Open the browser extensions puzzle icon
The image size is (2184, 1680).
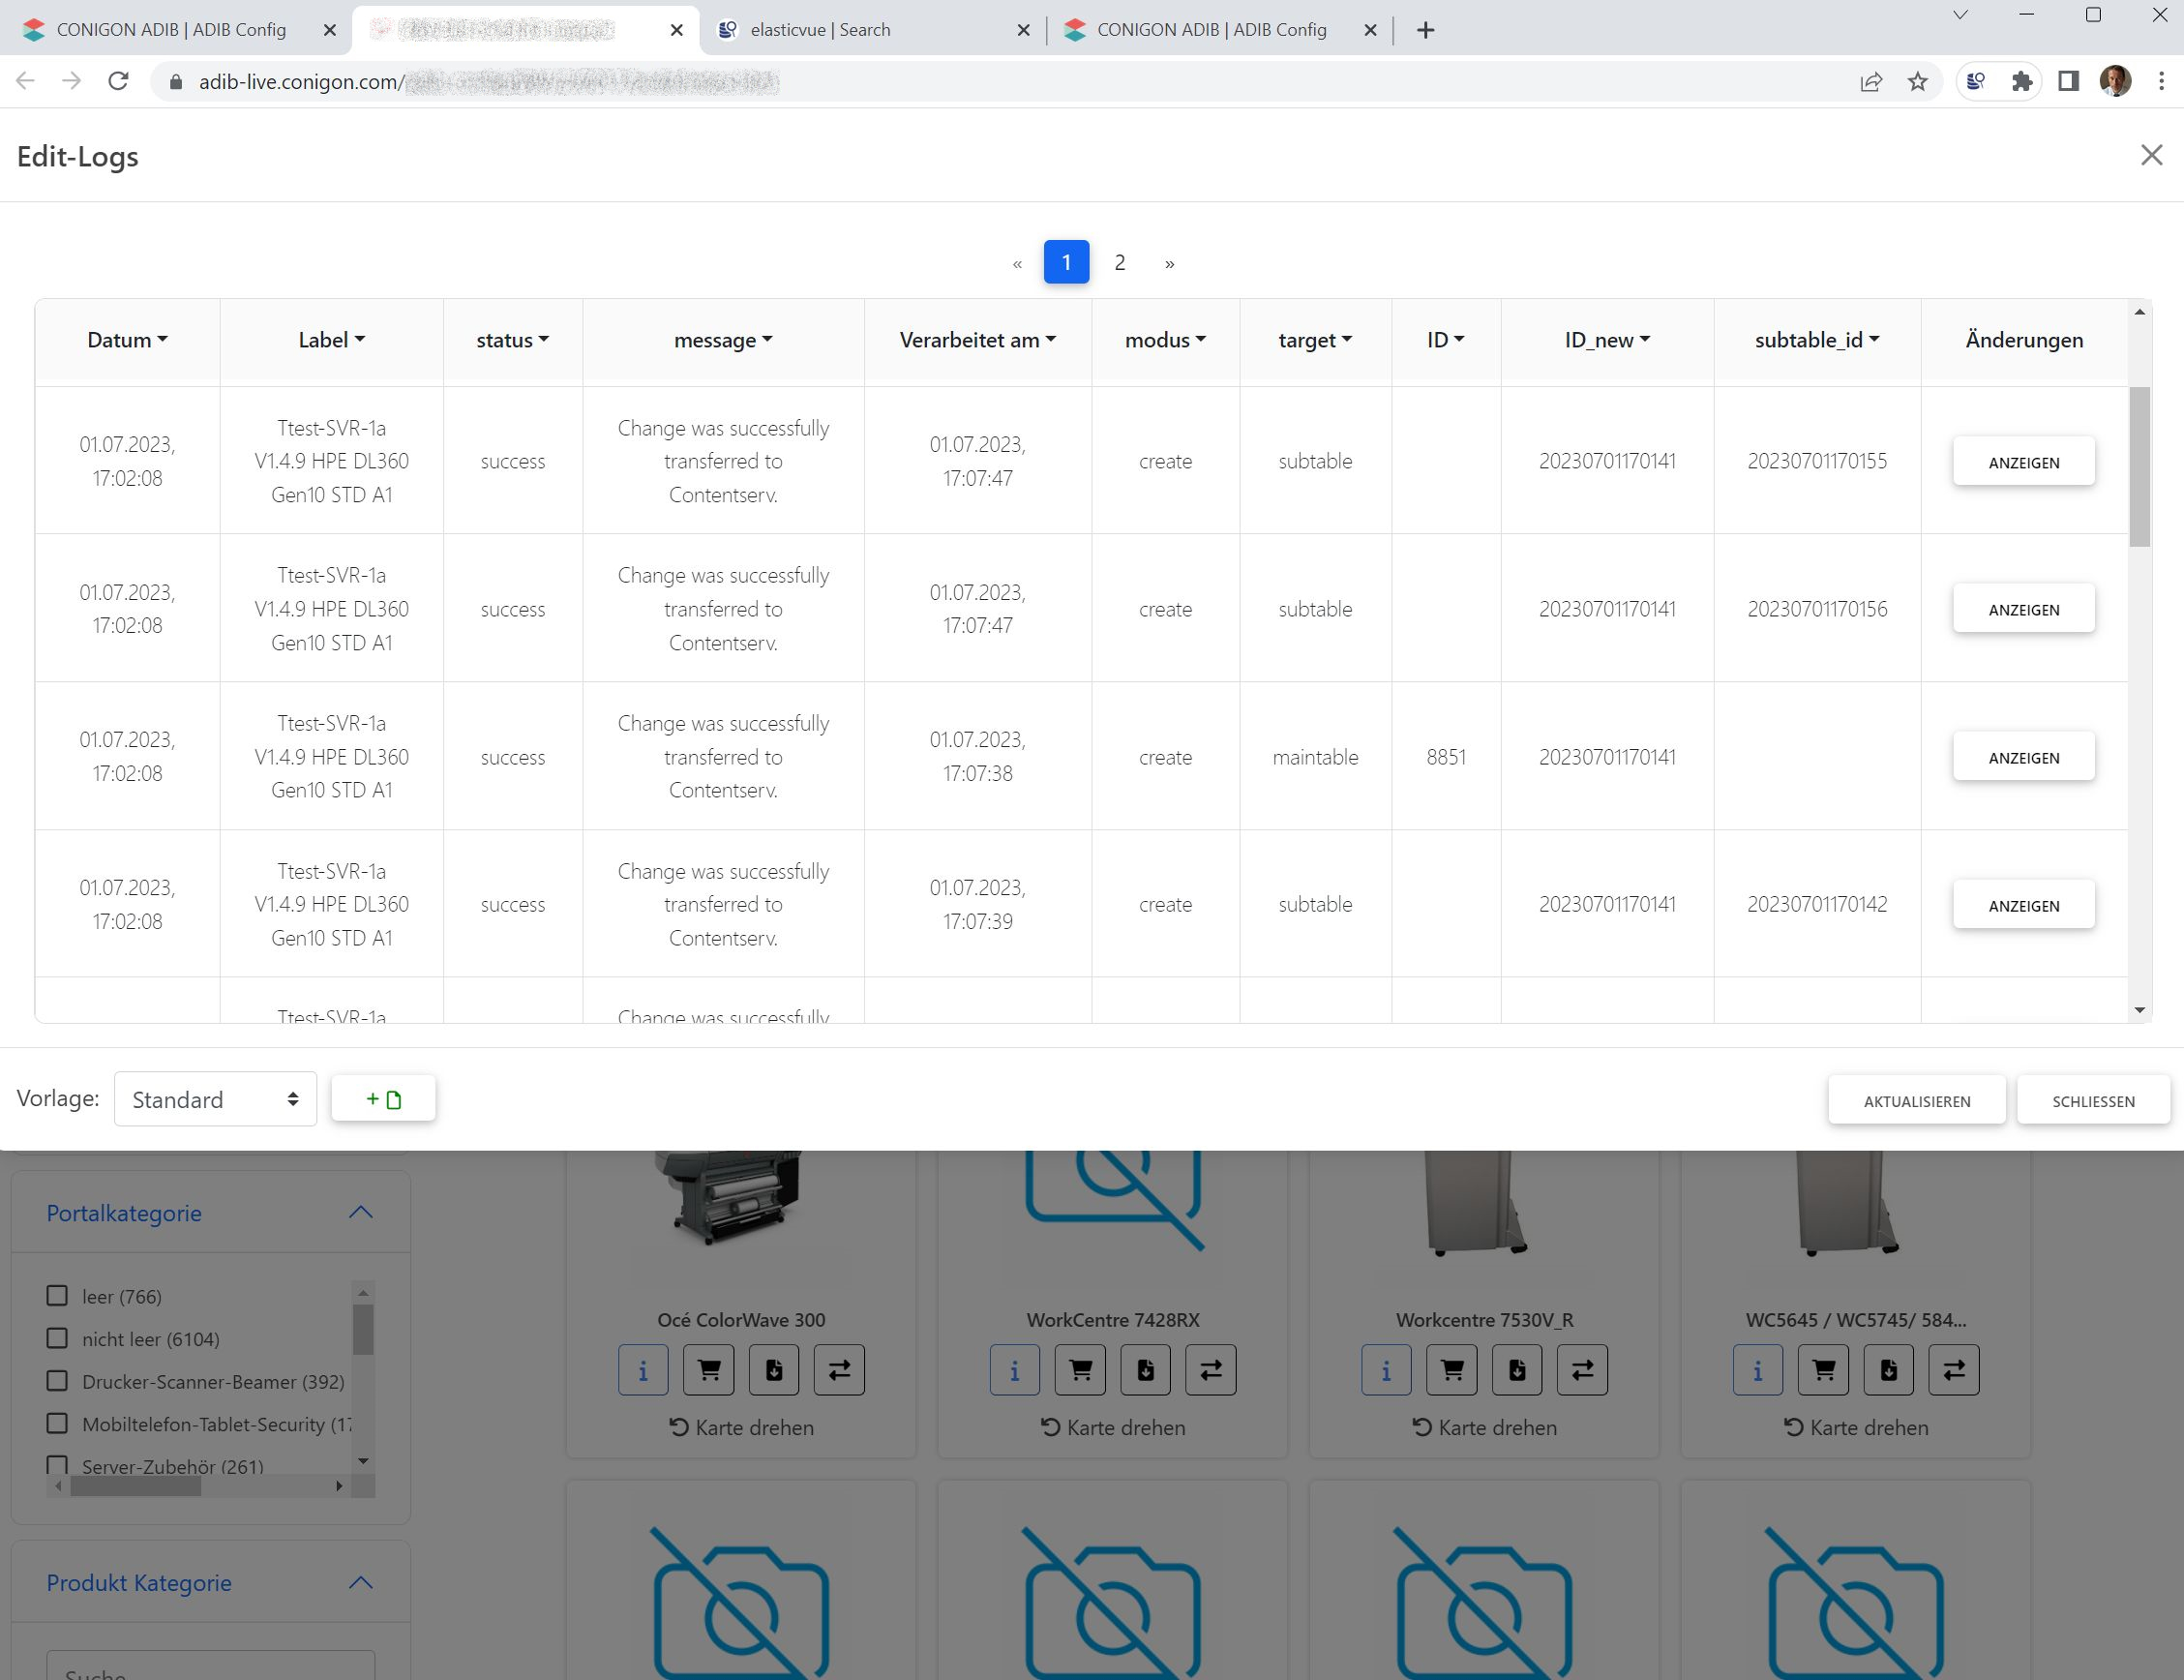click(x=2022, y=81)
